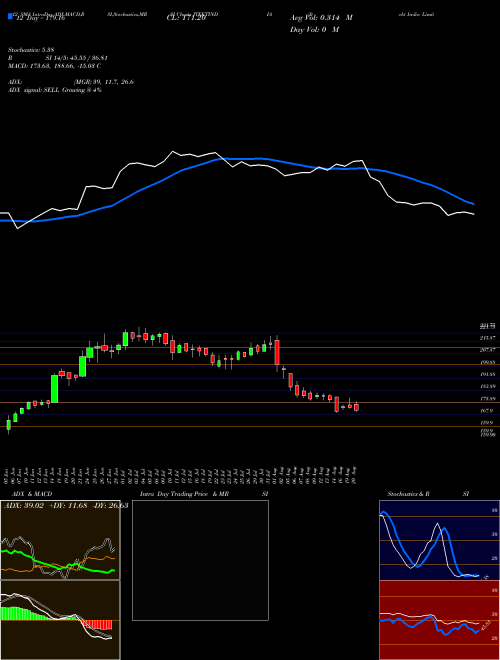
Task: Click the ADX (MGR) 39, 11.7, 26.6 values
Action: pyautogui.click(x=104, y=82)
